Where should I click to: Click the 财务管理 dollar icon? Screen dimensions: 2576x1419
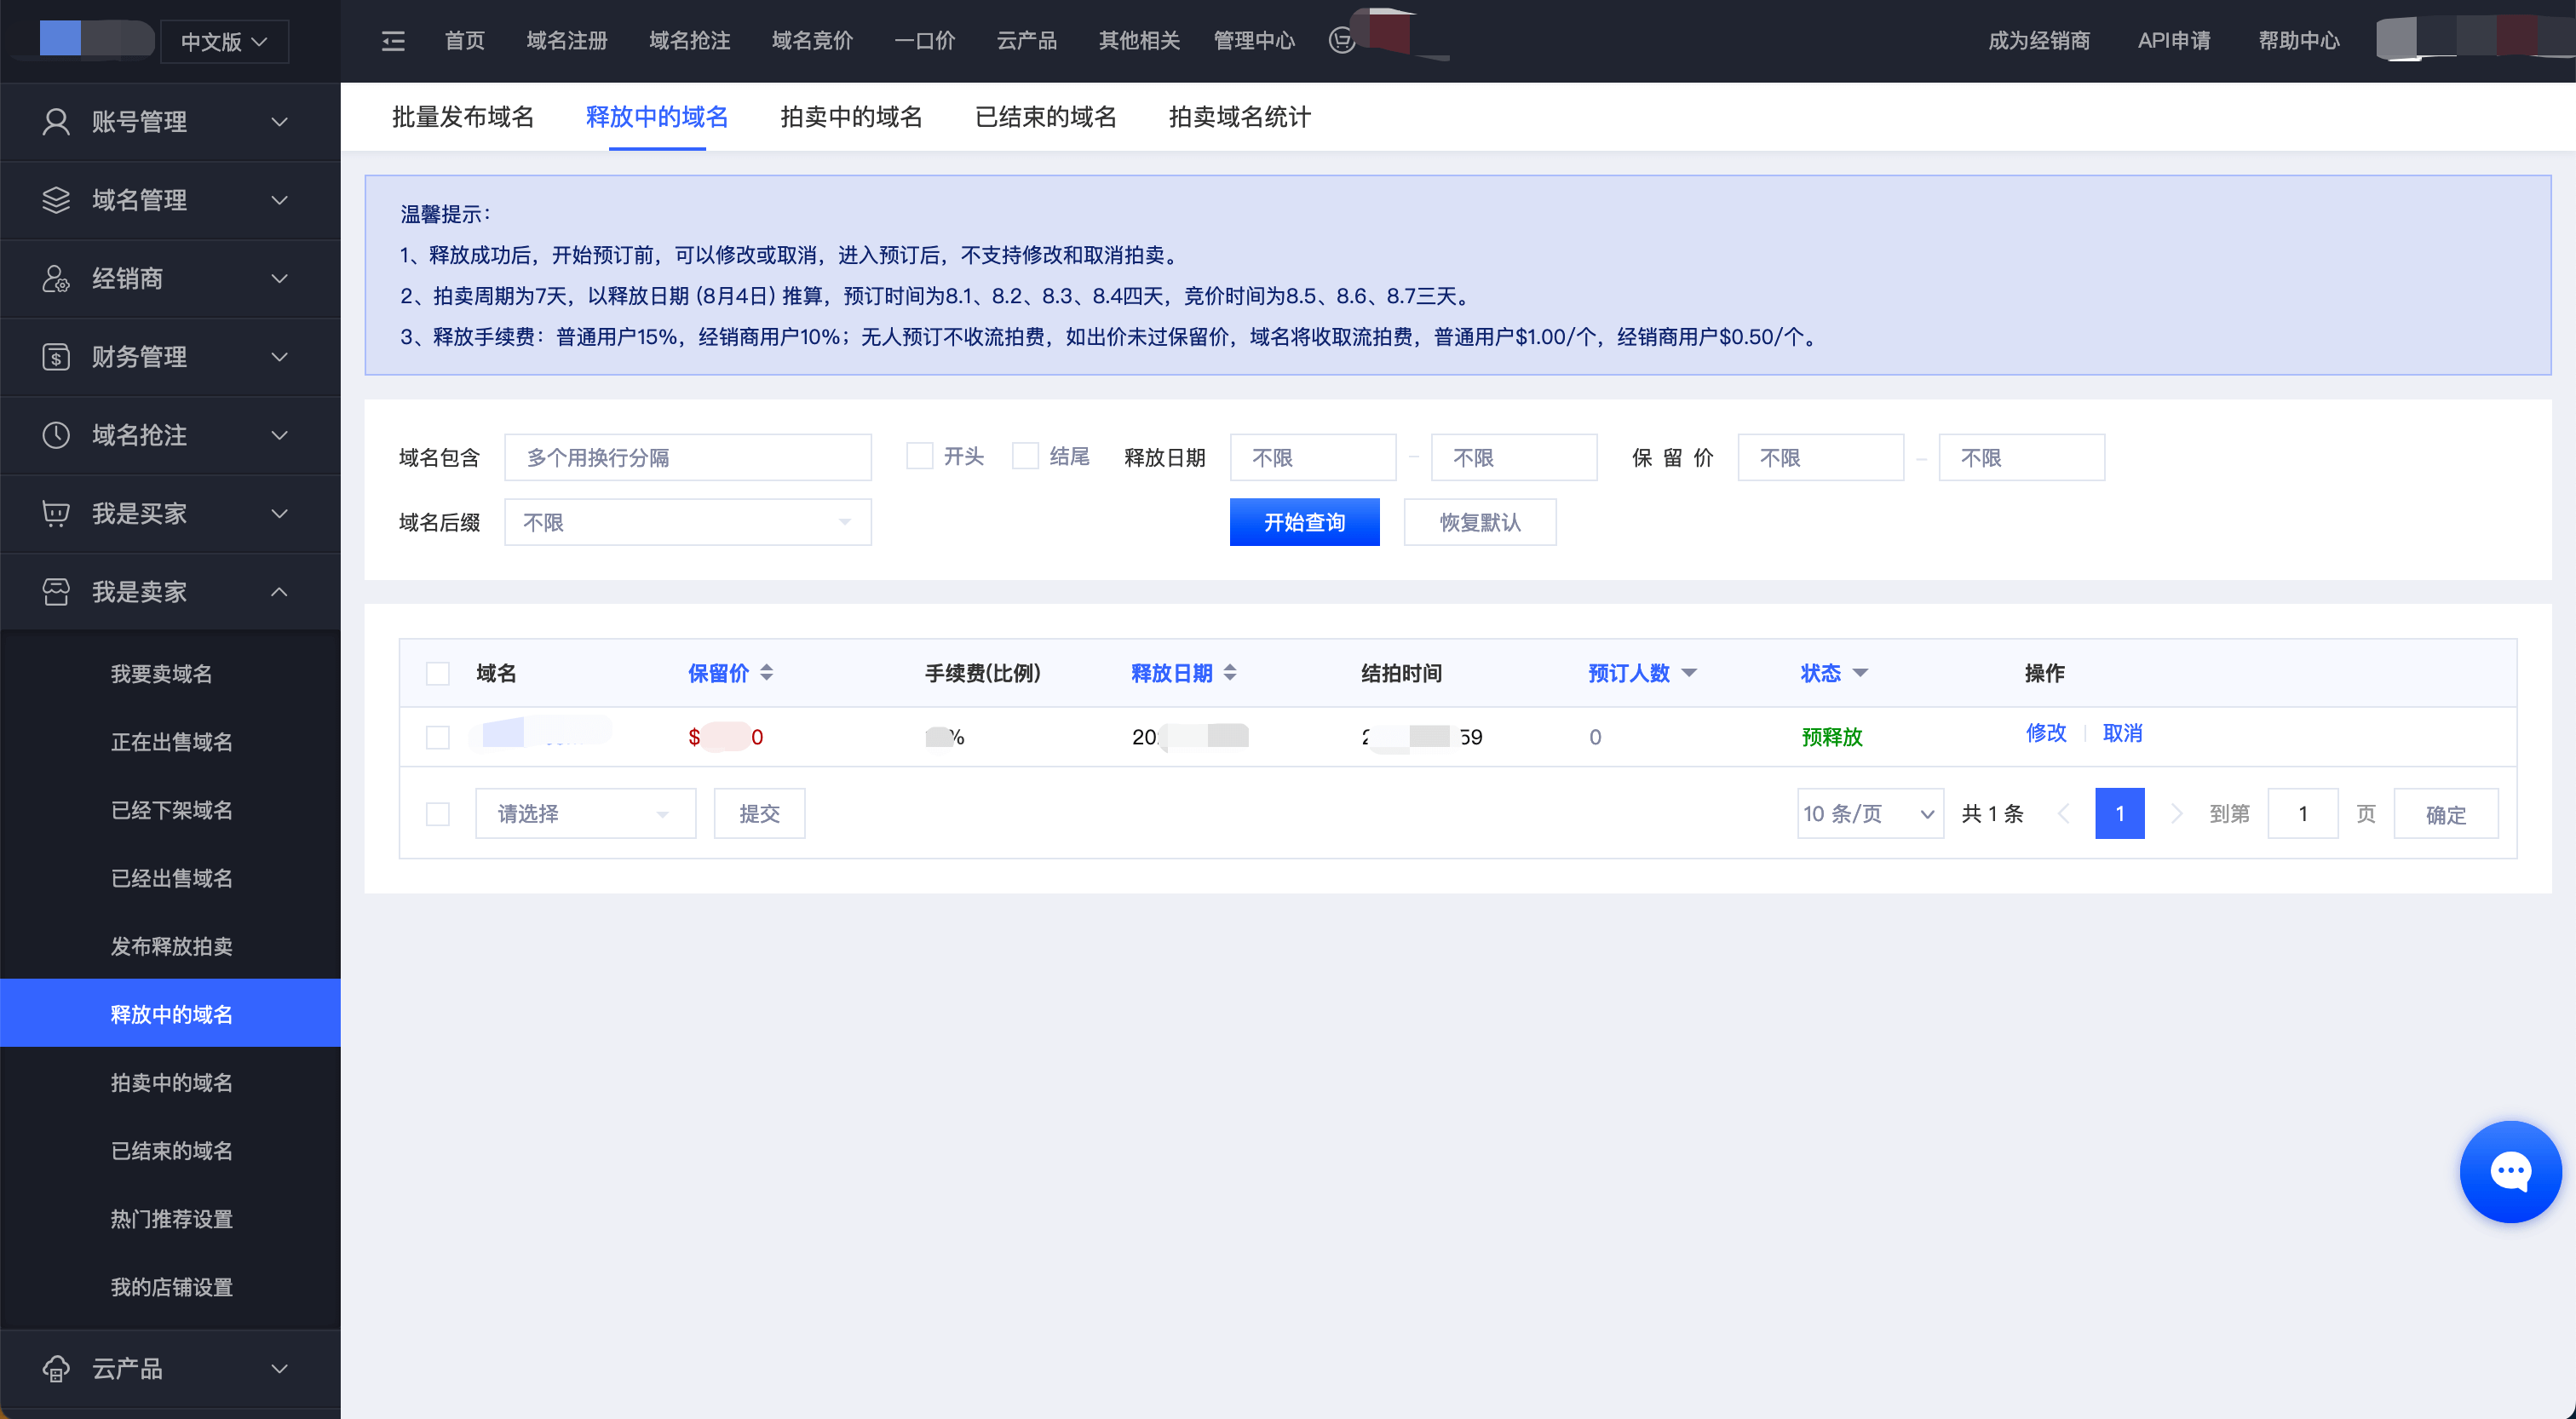click(56, 357)
